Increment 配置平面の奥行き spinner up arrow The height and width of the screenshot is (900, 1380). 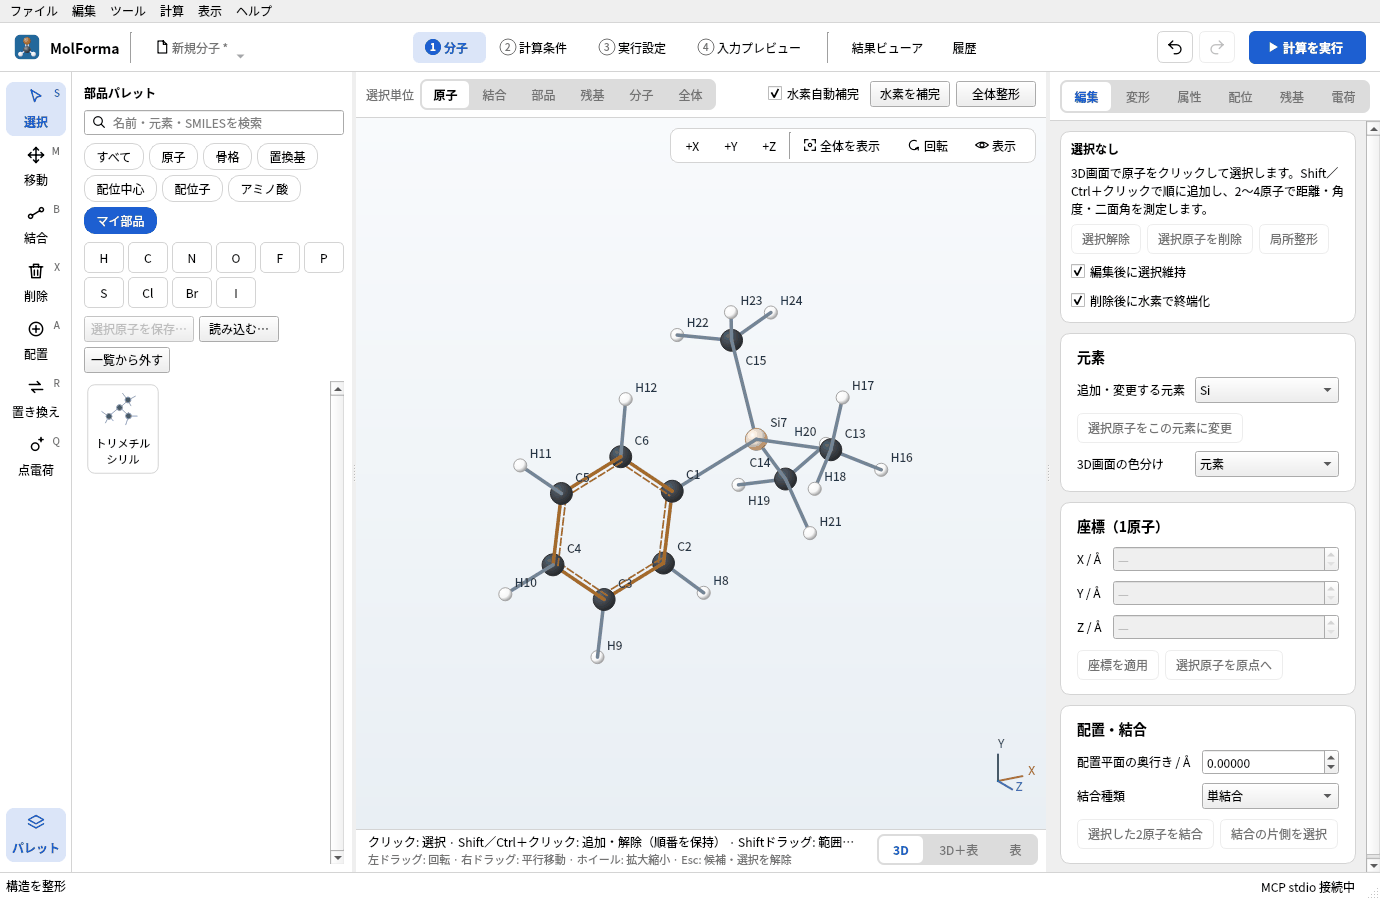1331,757
